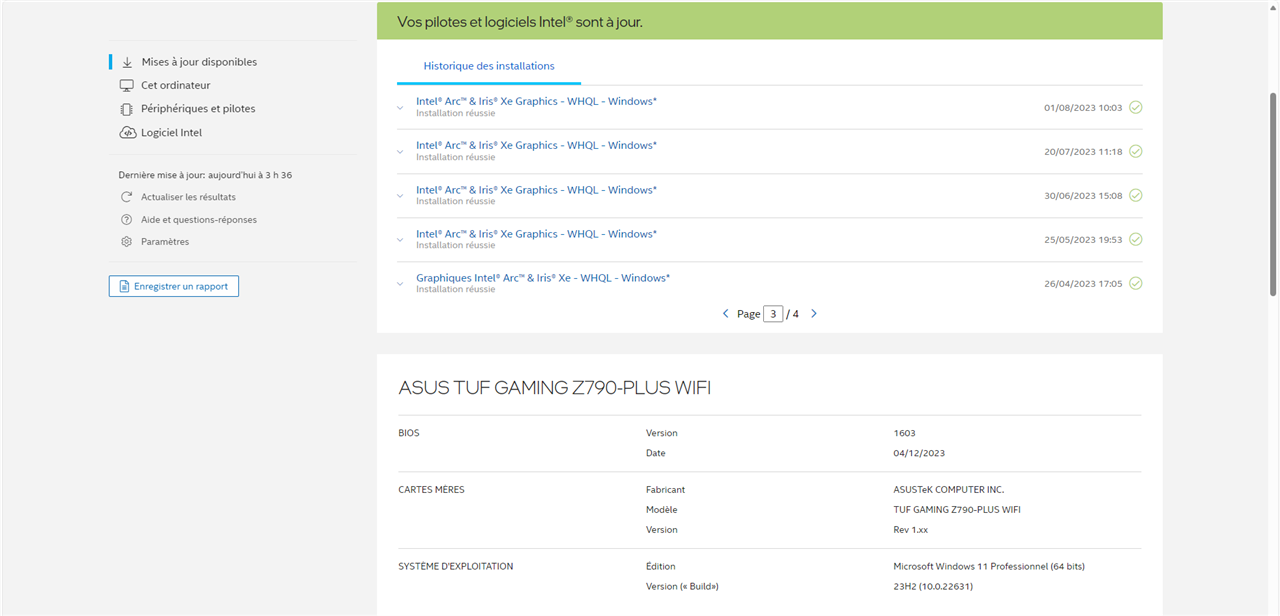Open Intel Arc driver link dated 30/06/2023
The width and height of the screenshot is (1280, 616).
(x=536, y=190)
